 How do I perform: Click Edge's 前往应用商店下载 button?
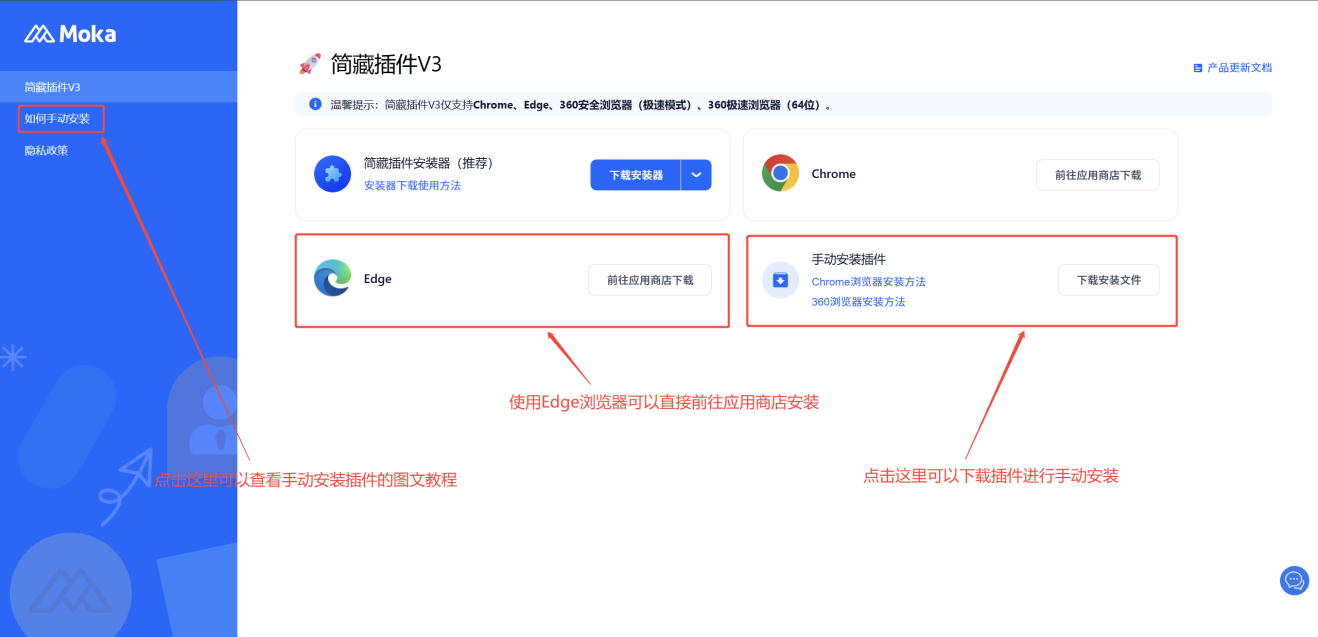point(649,280)
